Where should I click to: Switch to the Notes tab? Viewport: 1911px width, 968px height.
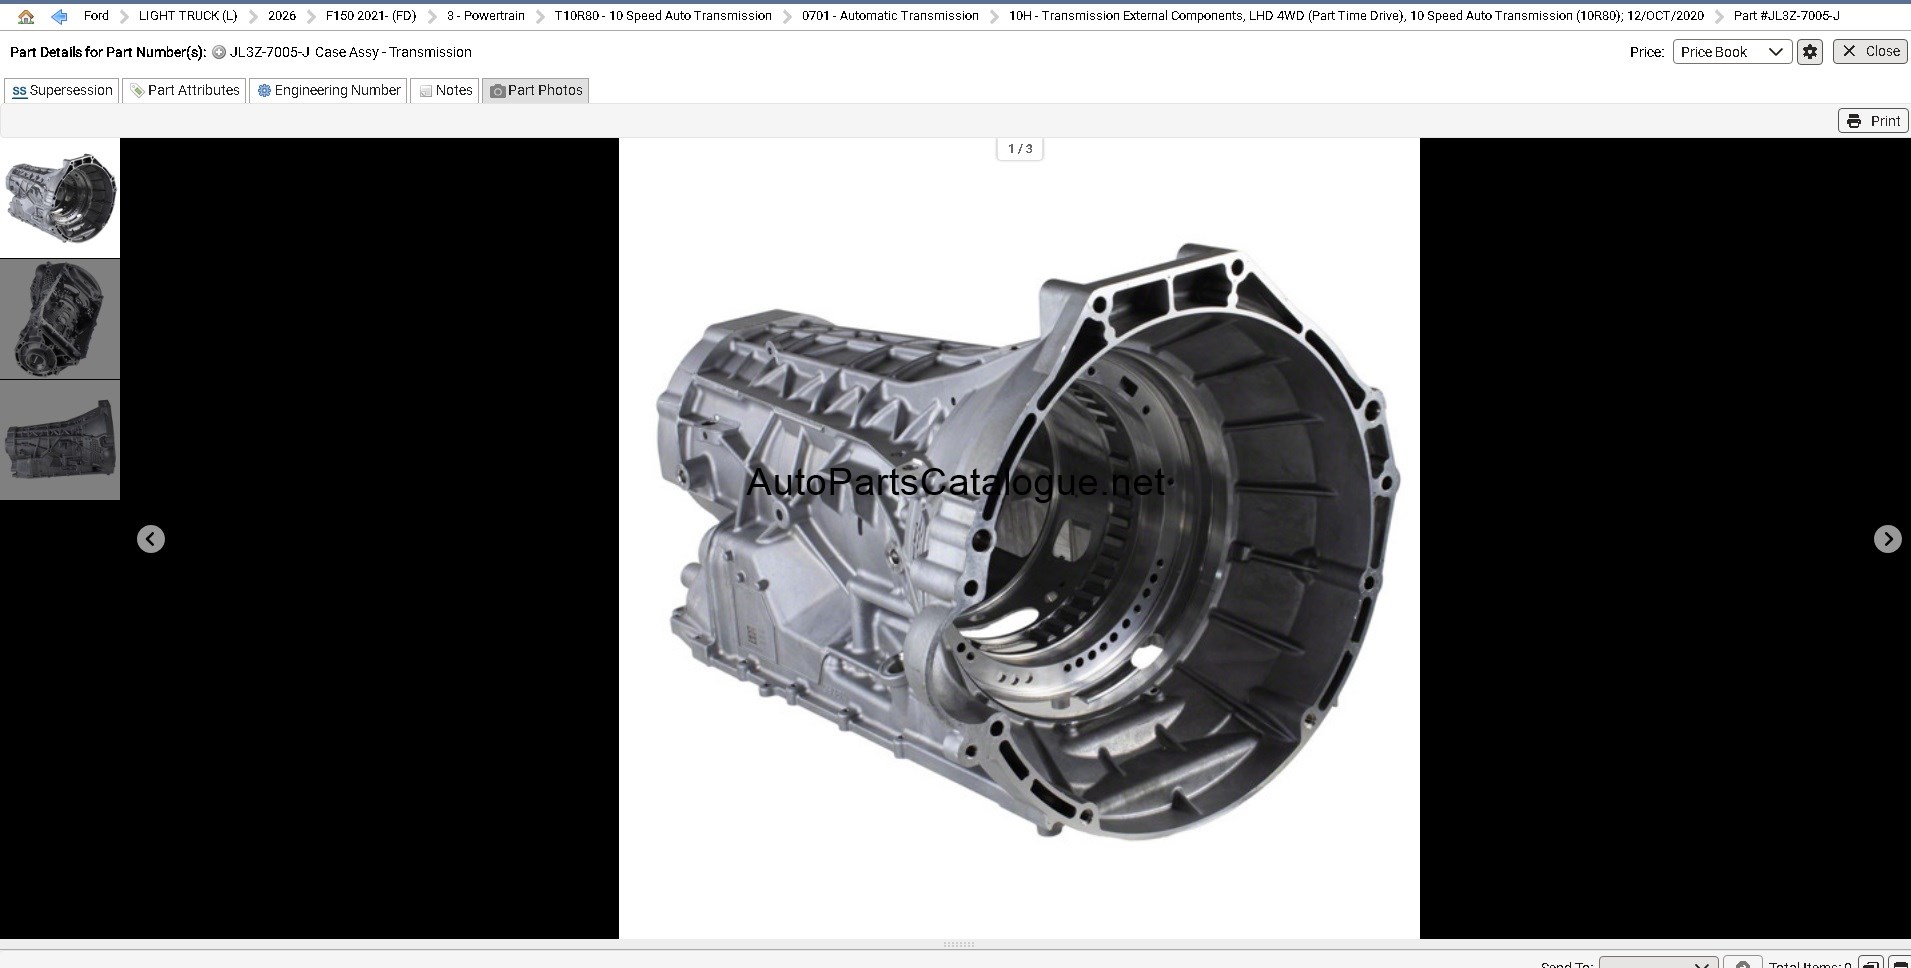445,90
